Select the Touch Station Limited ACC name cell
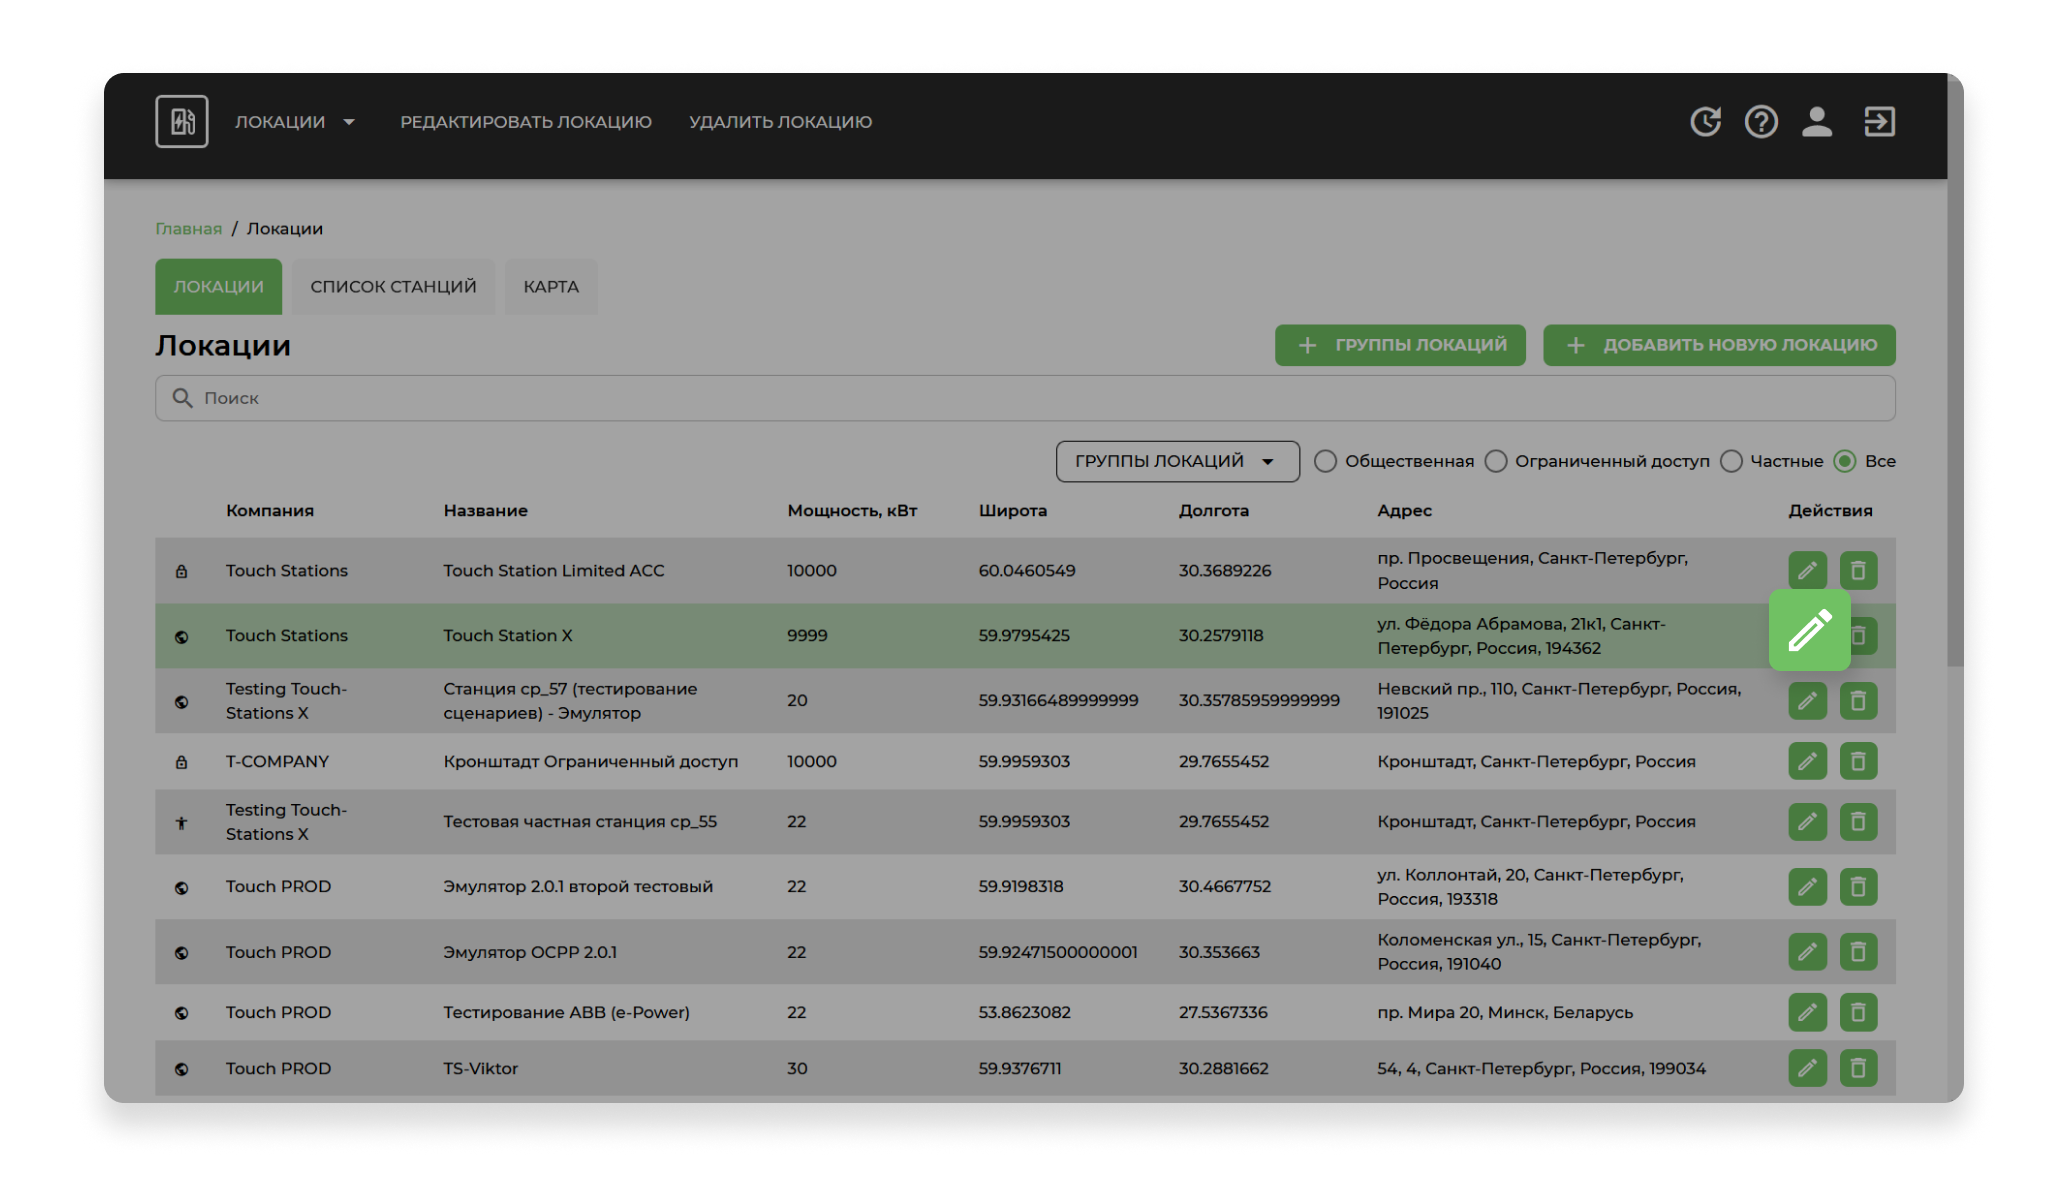This screenshot has height=1177, width=2067. [x=553, y=570]
